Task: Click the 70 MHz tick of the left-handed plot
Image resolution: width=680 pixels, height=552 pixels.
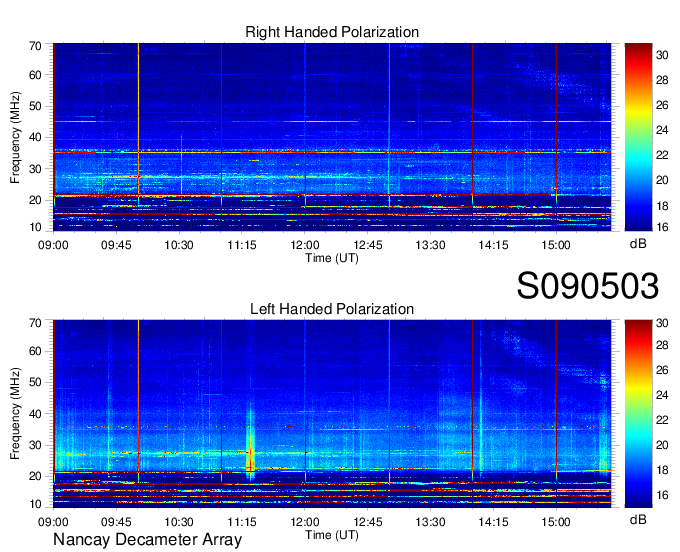Action: 35,323
